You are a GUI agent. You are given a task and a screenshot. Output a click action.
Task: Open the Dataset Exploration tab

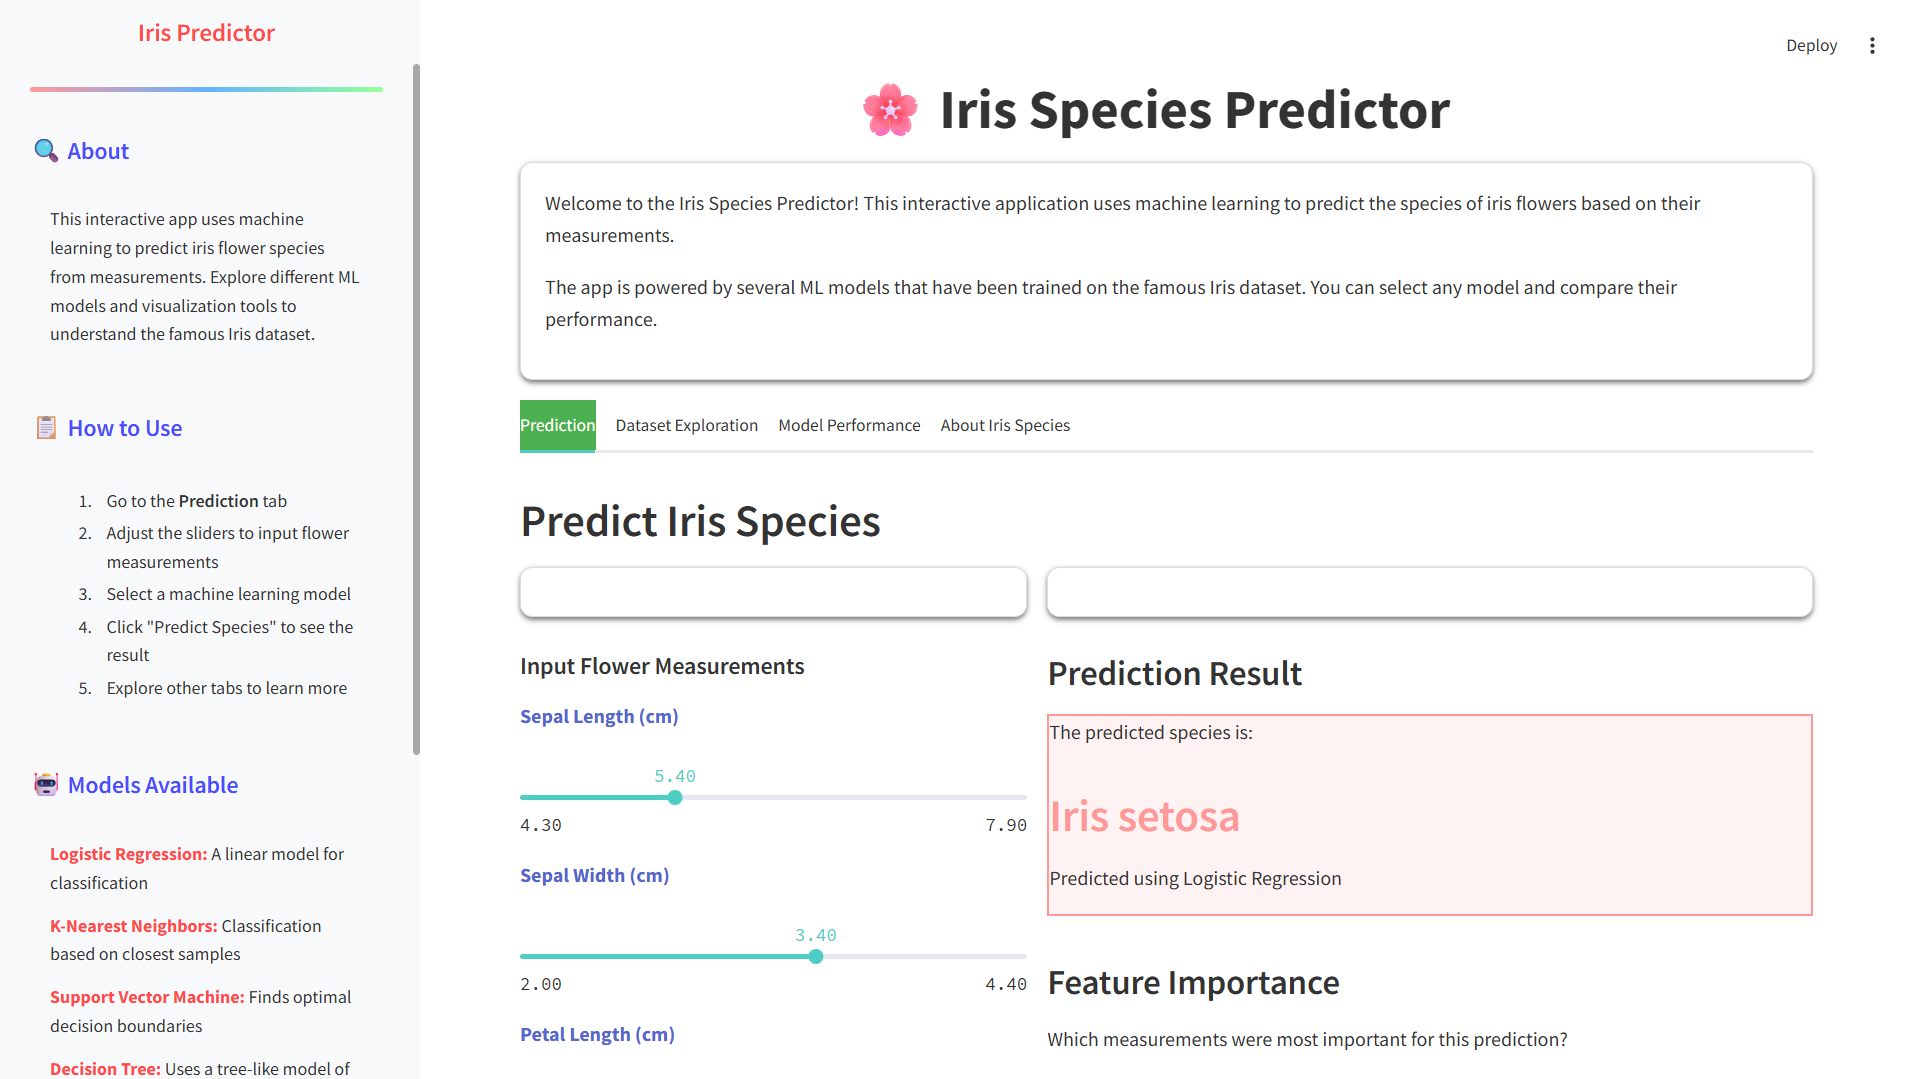pyautogui.click(x=687, y=426)
